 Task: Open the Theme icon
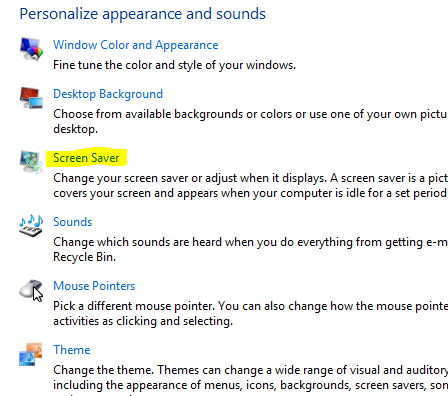click(x=31, y=354)
